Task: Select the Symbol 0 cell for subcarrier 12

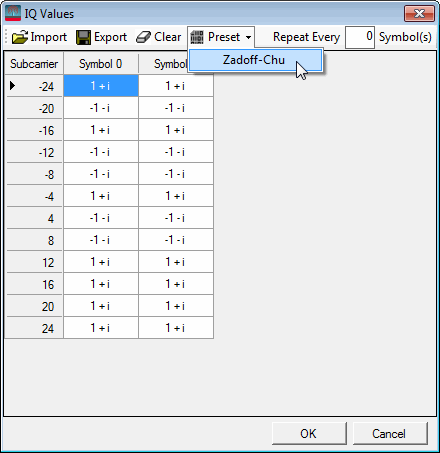Action: click(x=101, y=262)
